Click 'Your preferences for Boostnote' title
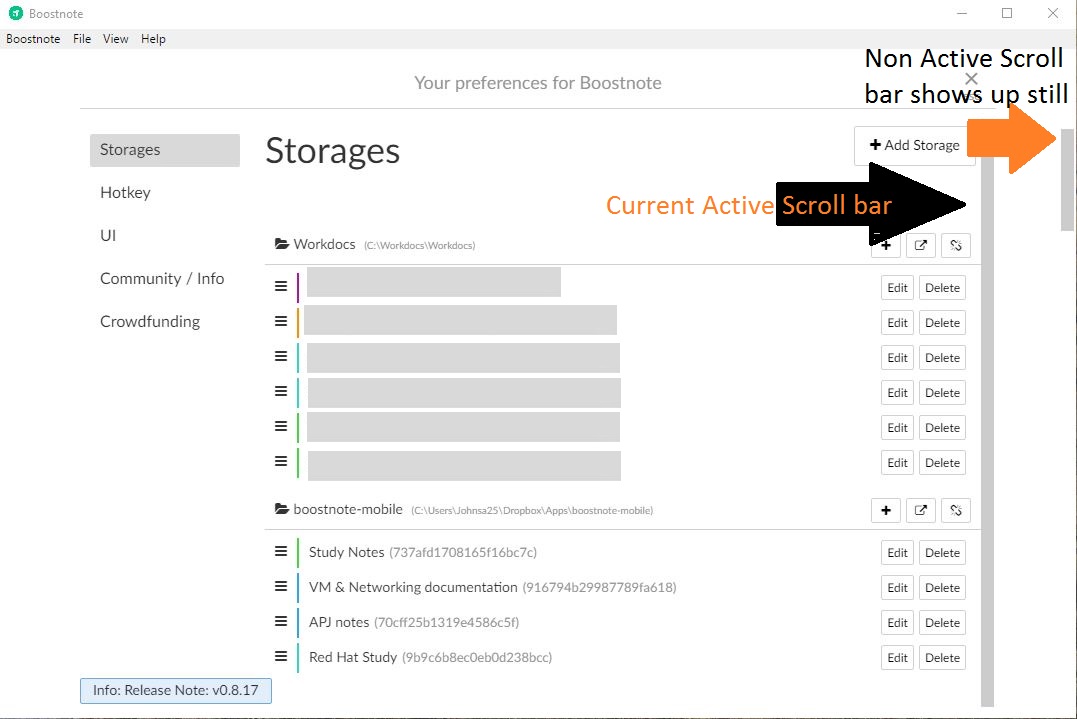Screen dimensions: 1077x719 (538, 83)
